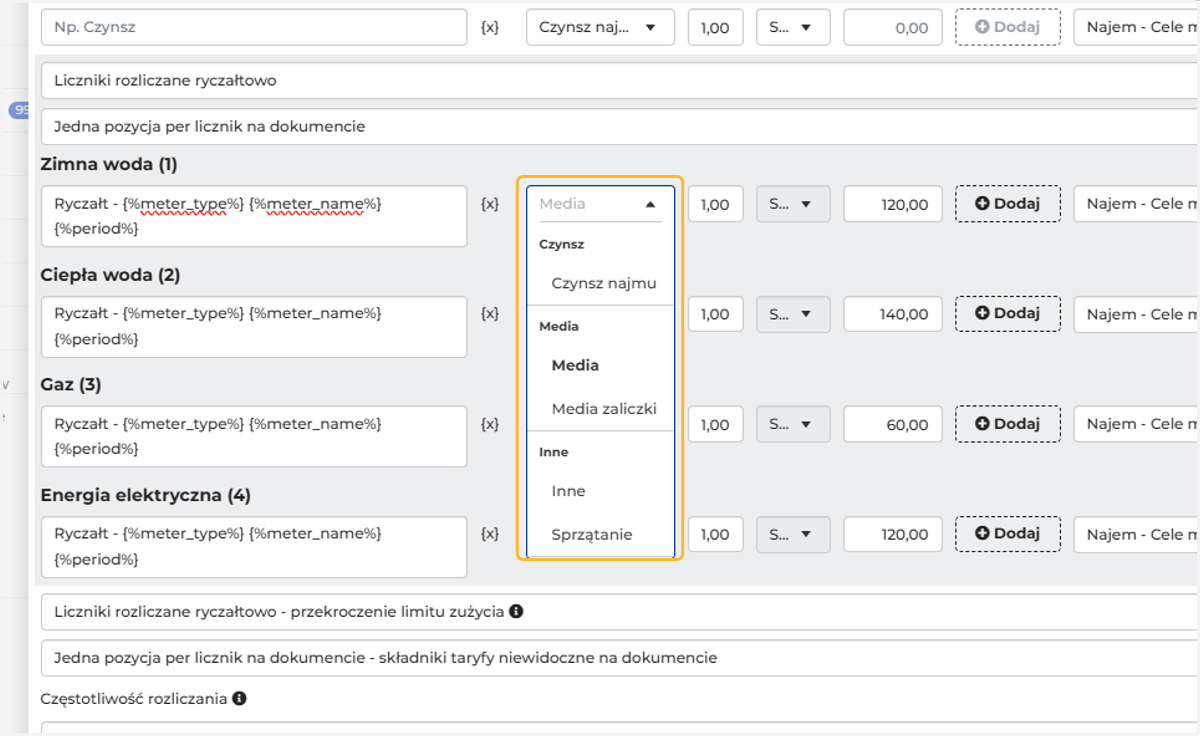Open Najem - Cele field for Ciepła woda
This screenshot has height=736, width=1200.
[x=1137, y=314]
